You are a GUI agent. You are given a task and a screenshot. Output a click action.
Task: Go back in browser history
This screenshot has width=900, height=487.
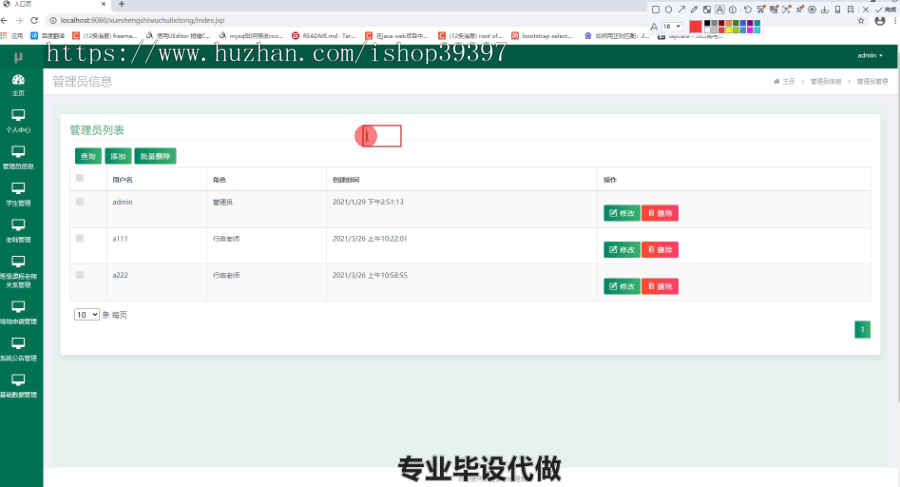[5, 20]
